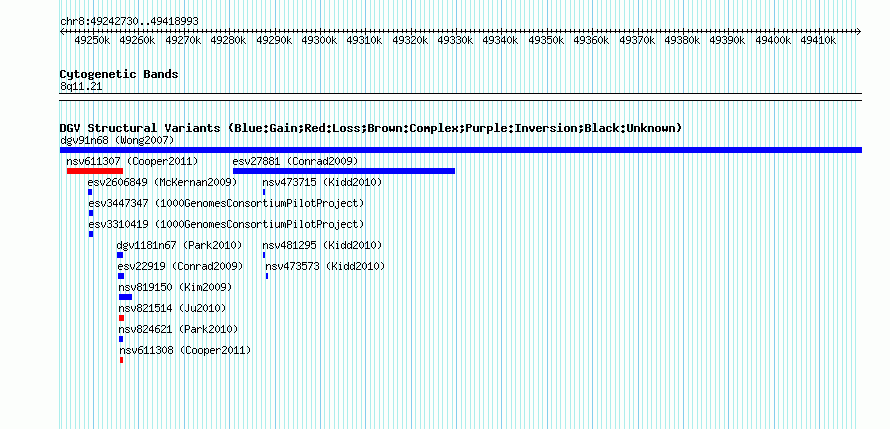Viewport: 890px width, 429px height.
Task: Select the blue esv22919 gain marker
Action: click(x=121, y=276)
